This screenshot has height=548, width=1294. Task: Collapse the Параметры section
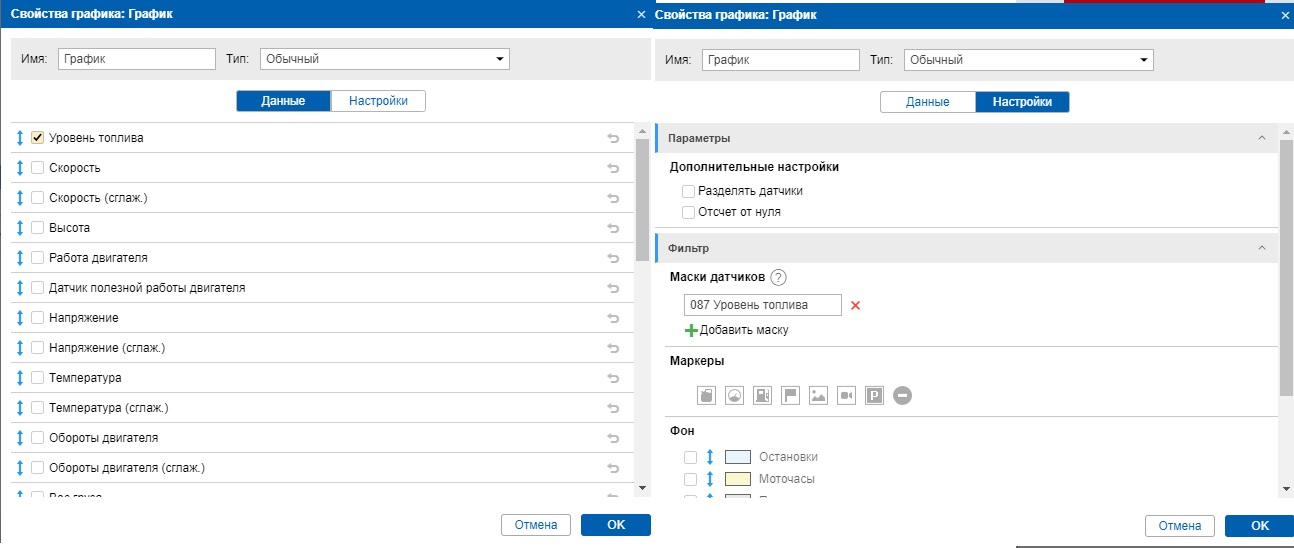[x=1262, y=138]
